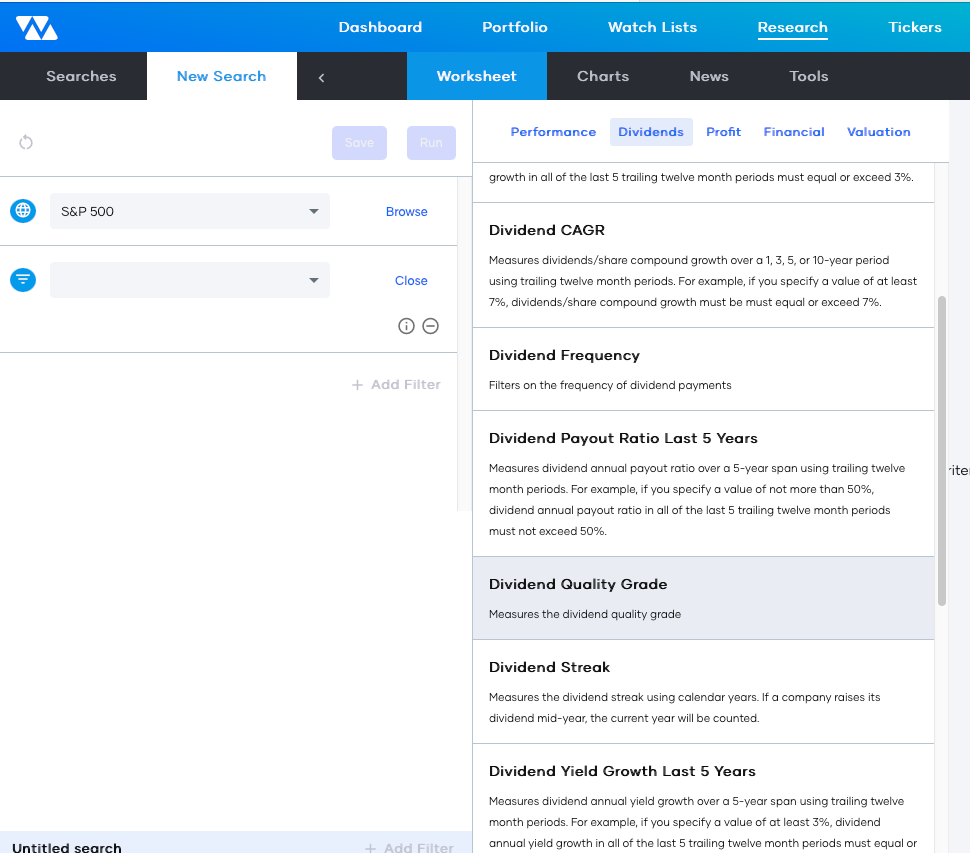
Task: Click the app logo in header
Action: tap(36, 28)
